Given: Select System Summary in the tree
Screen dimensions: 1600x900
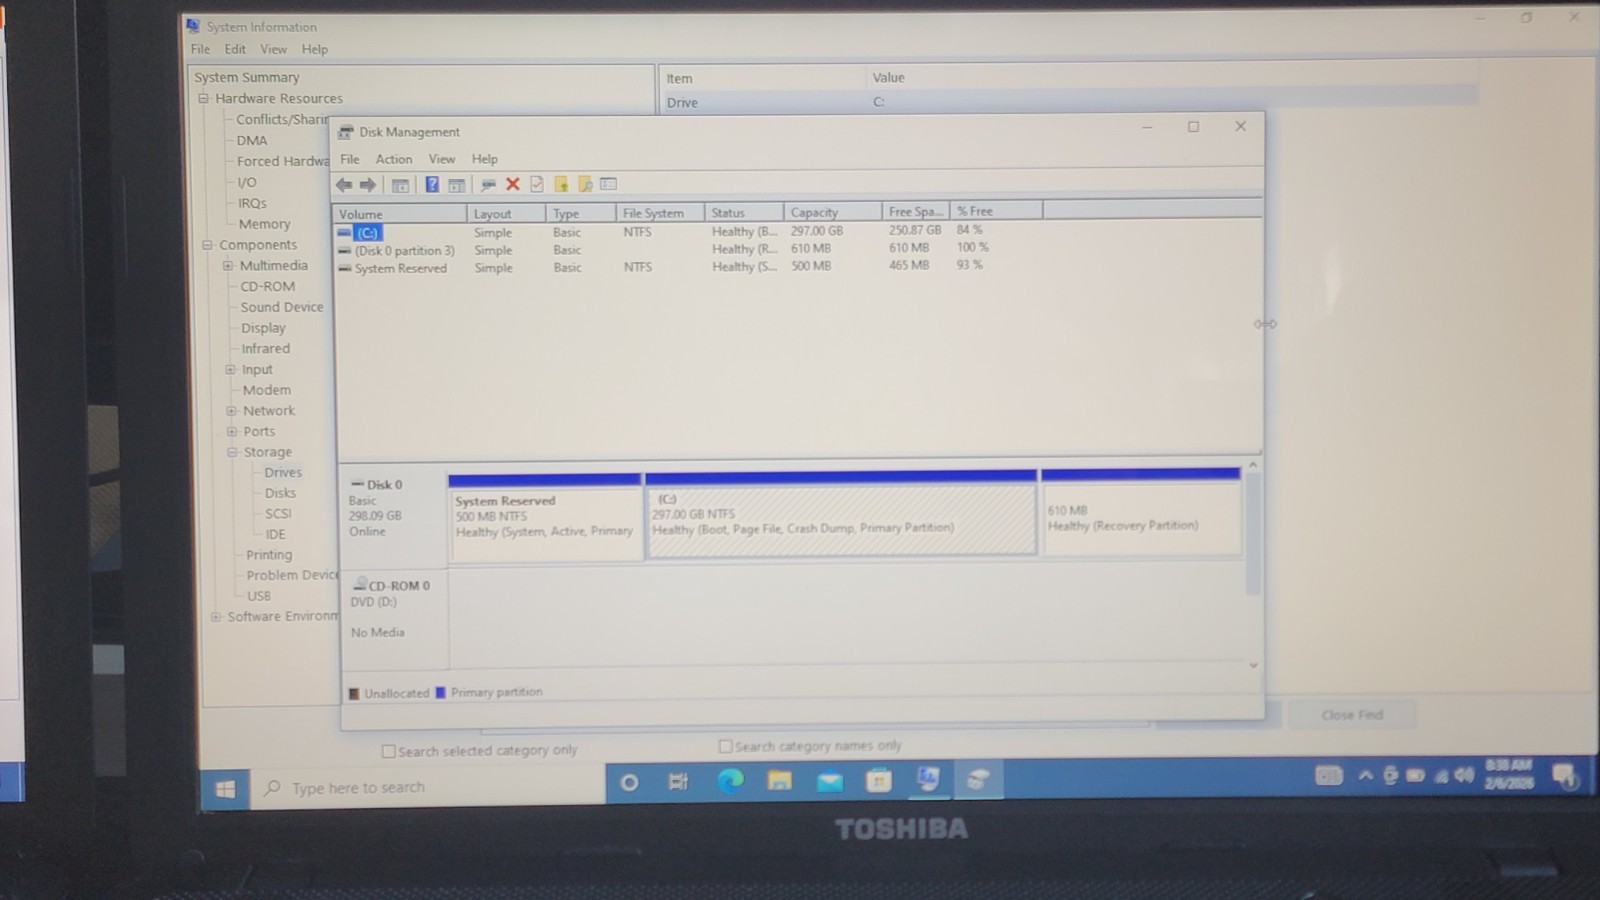Looking at the screenshot, I should tap(247, 77).
